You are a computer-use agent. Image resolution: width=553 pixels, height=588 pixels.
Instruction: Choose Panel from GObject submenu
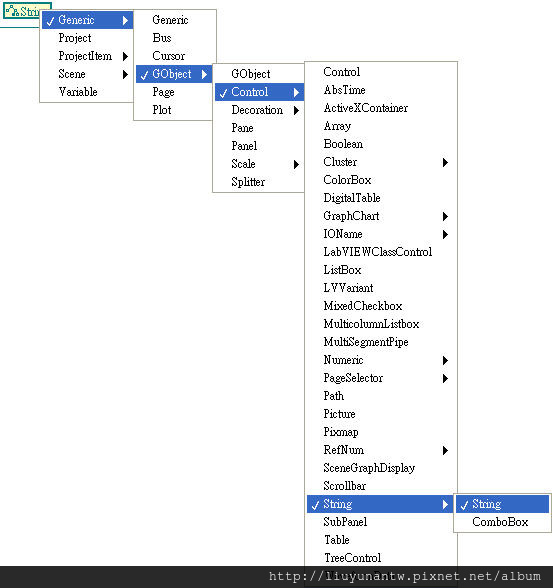pos(259,146)
